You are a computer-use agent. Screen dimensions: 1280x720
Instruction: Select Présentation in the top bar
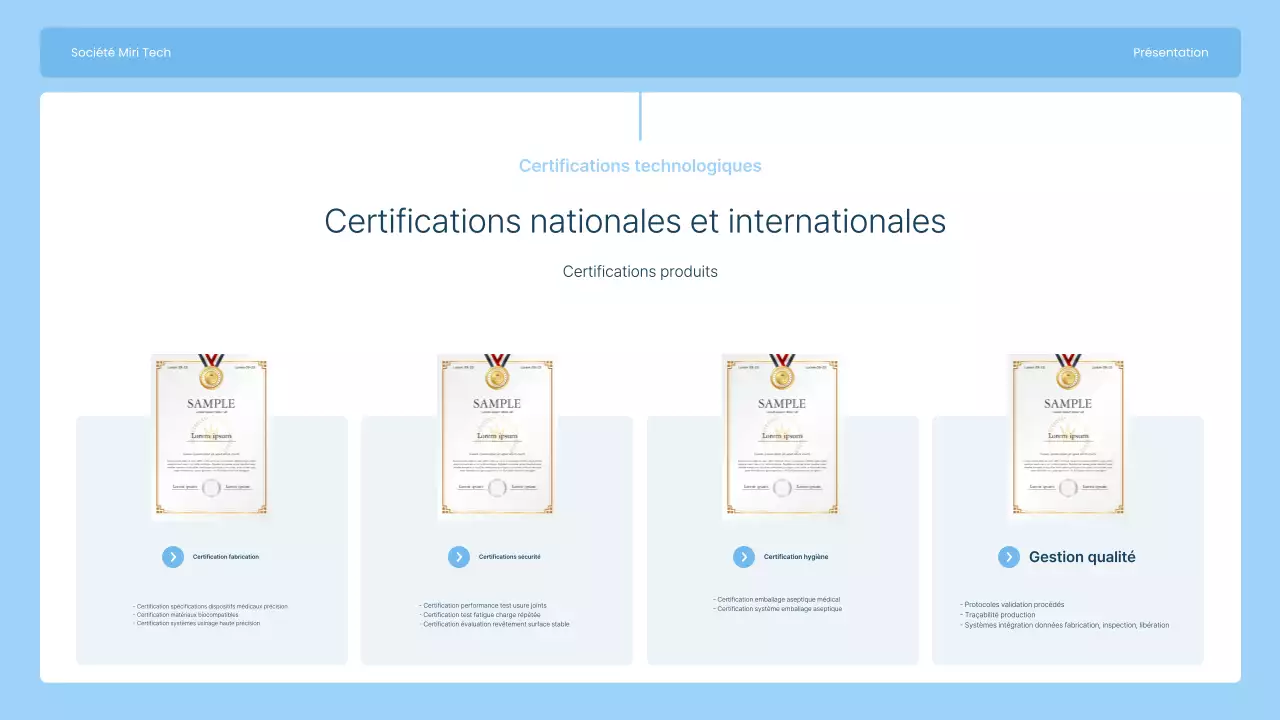(x=1170, y=52)
